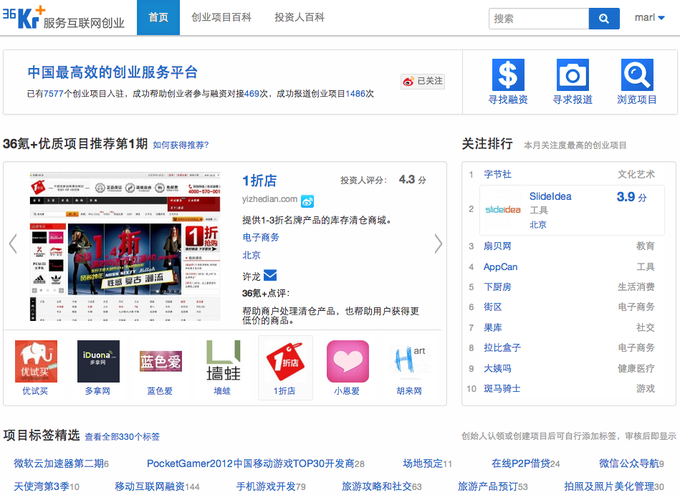
Task: Focus the 搜索 input field
Action: pos(539,19)
